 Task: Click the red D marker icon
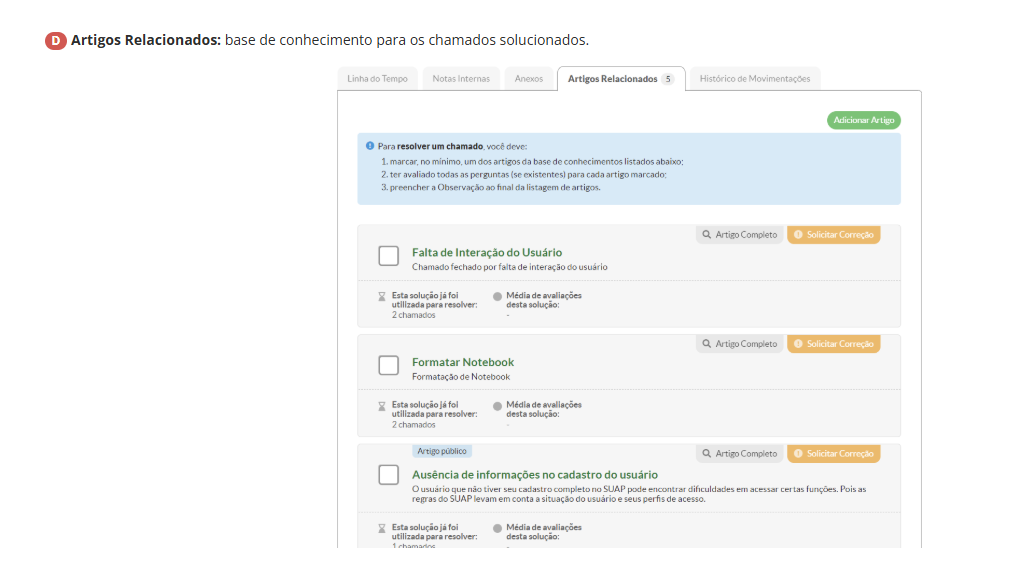56,41
